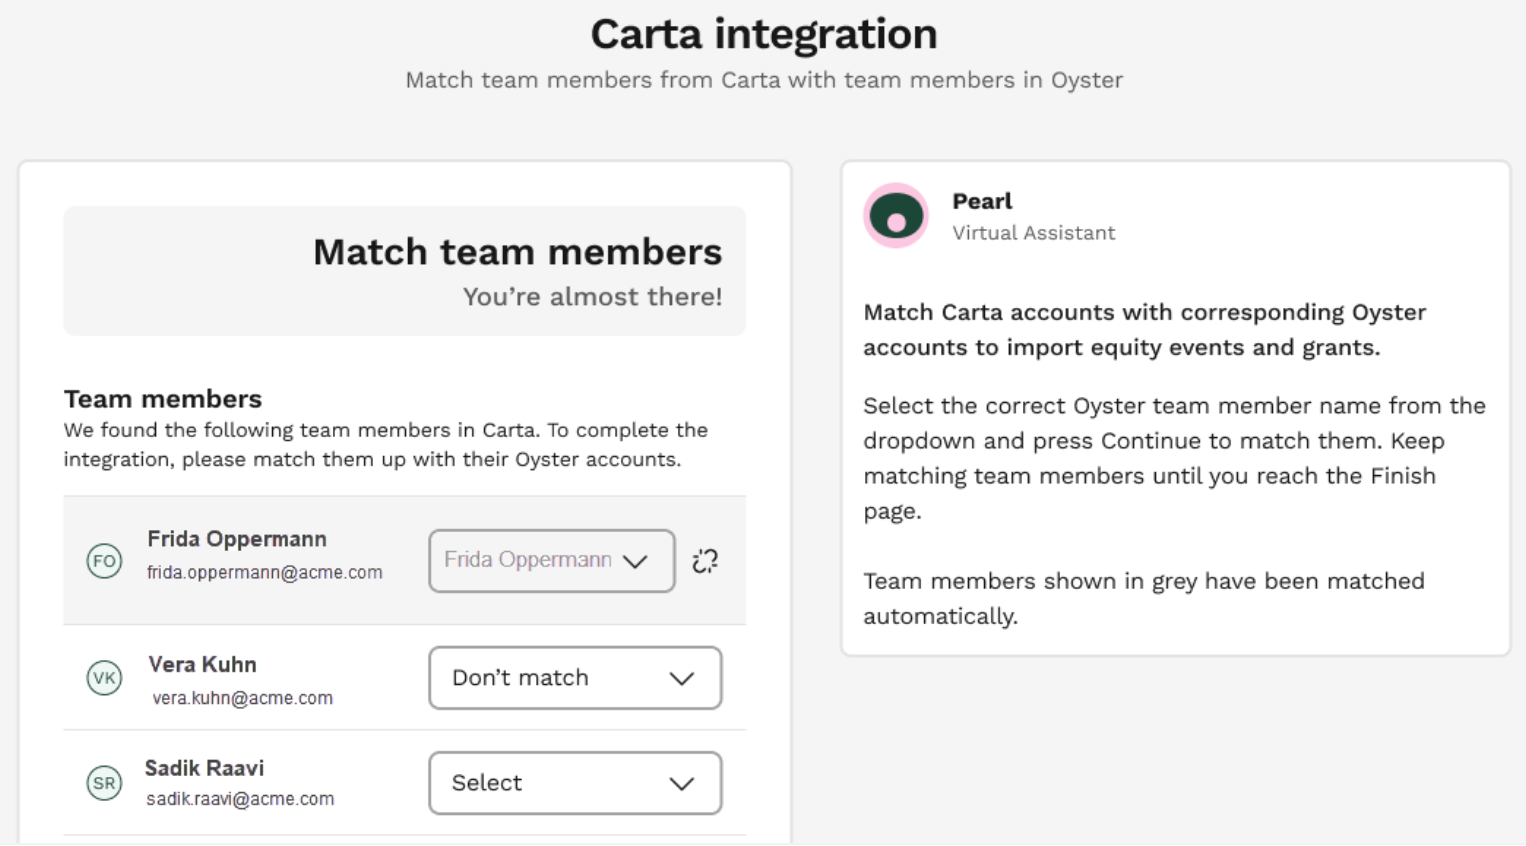Click the vera.kuhn@acme.com email address
Image resolution: width=1526 pixels, height=846 pixels.
[x=242, y=698]
